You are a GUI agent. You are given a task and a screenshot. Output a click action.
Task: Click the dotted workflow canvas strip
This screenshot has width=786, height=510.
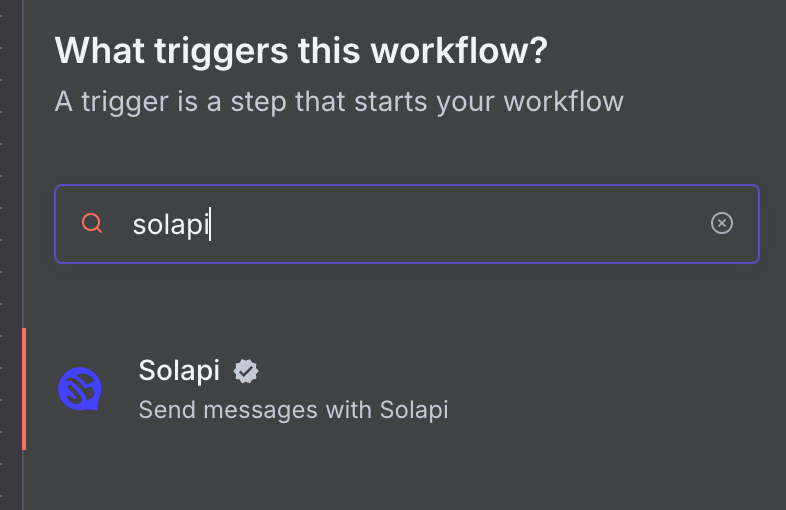click(10, 250)
